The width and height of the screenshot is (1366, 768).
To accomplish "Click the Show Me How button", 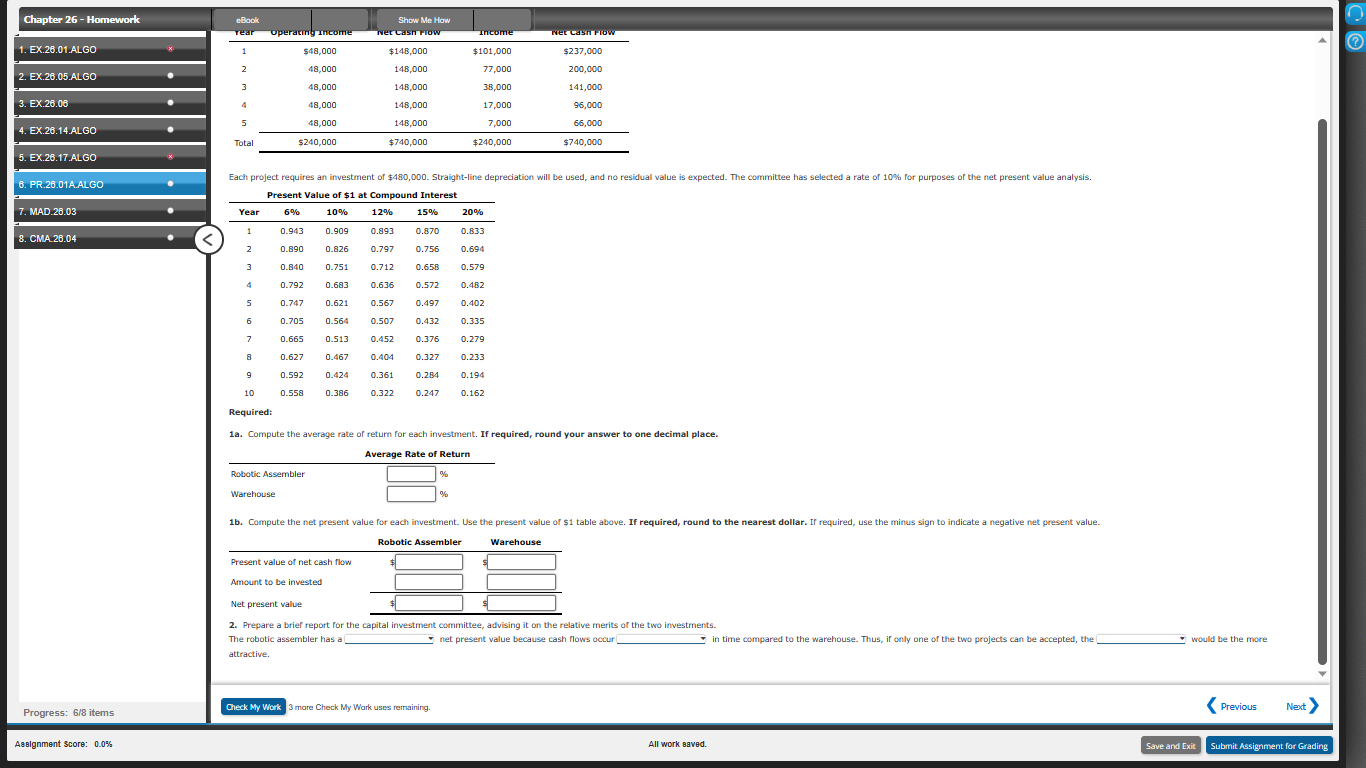I will click(424, 19).
